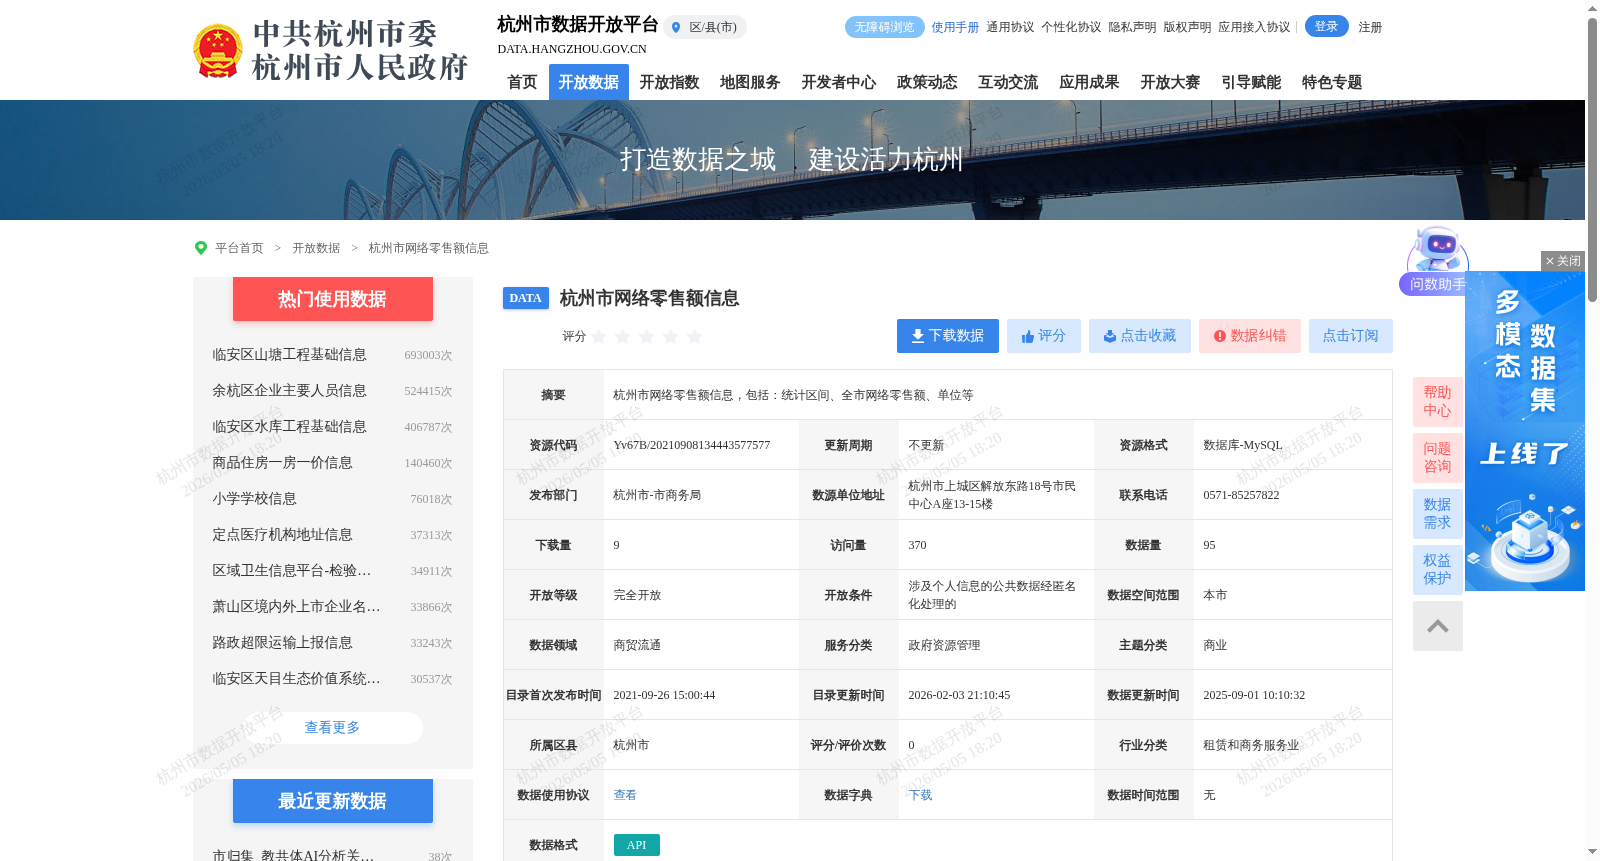Open the 应用成果 navigation item
Viewport: 1600px width, 861px height.
click(x=1089, y=82)
